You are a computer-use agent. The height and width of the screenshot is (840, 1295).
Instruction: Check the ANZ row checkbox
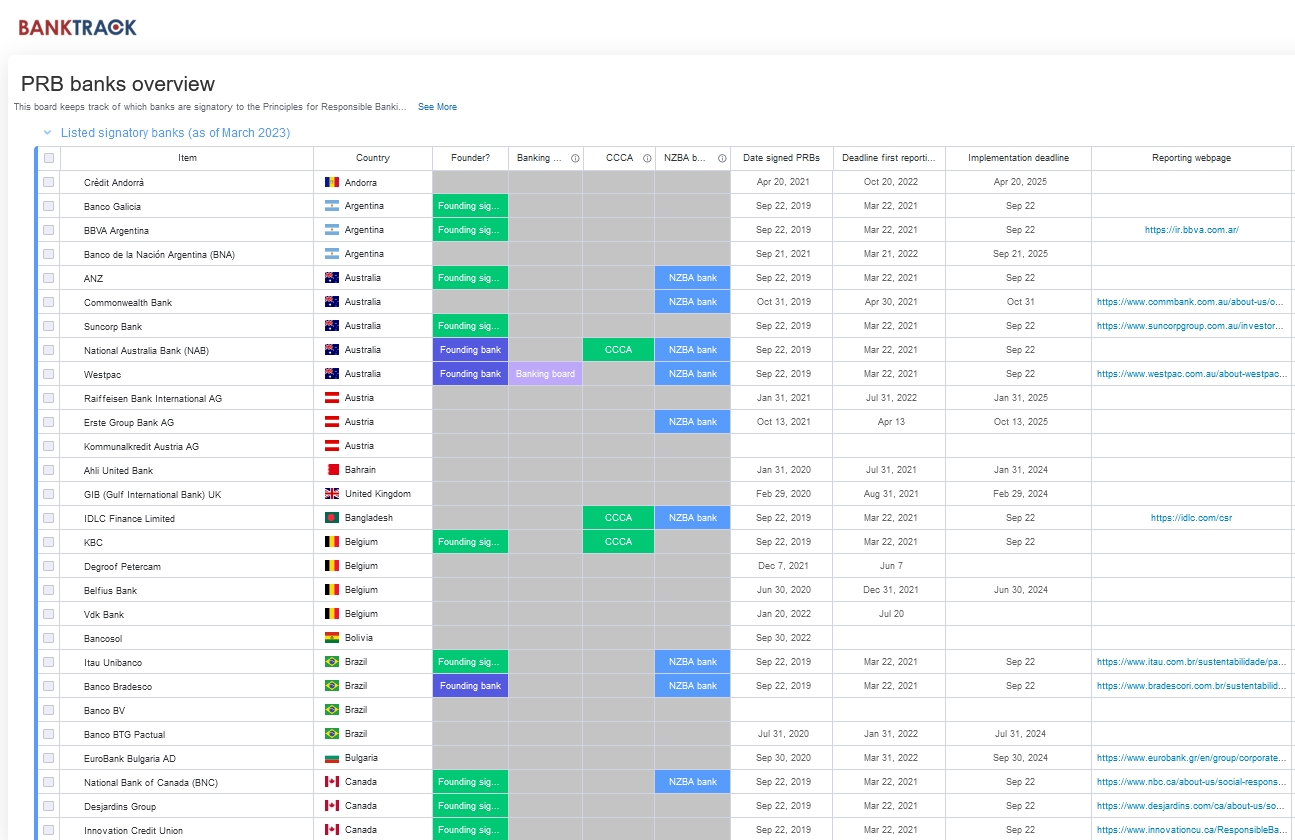click(x=48, y=278)
